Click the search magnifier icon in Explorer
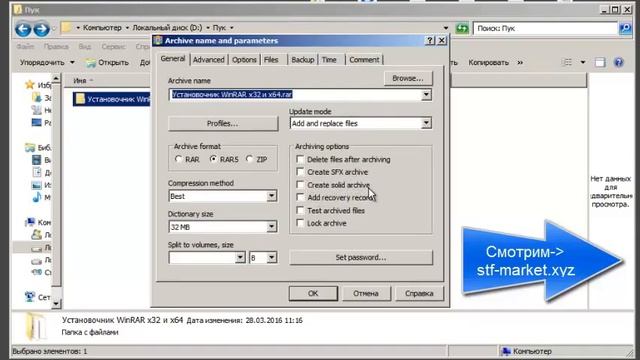This screenshot has height=360, width=640. [625, 28]
